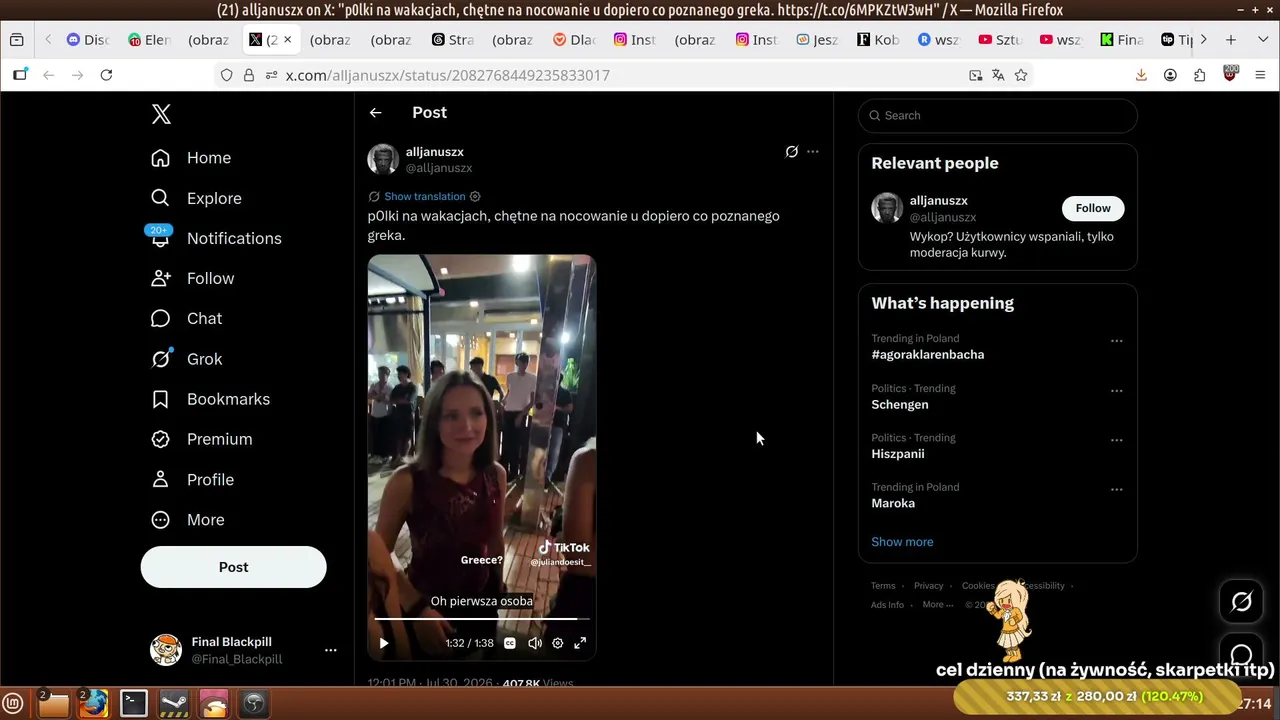1280x720 pixels.
Task: Open Firefox downloads panel
Action: coord(1141,75)
